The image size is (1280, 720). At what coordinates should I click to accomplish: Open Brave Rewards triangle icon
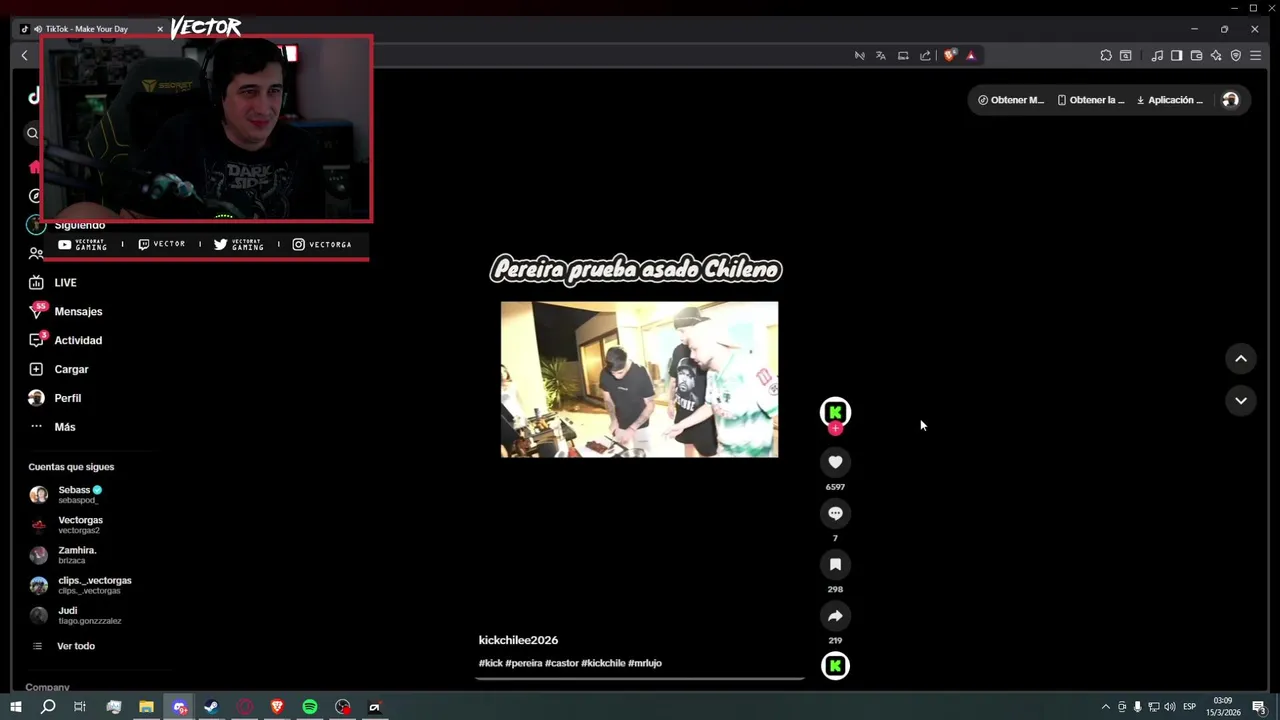click(x=970, y=56)
